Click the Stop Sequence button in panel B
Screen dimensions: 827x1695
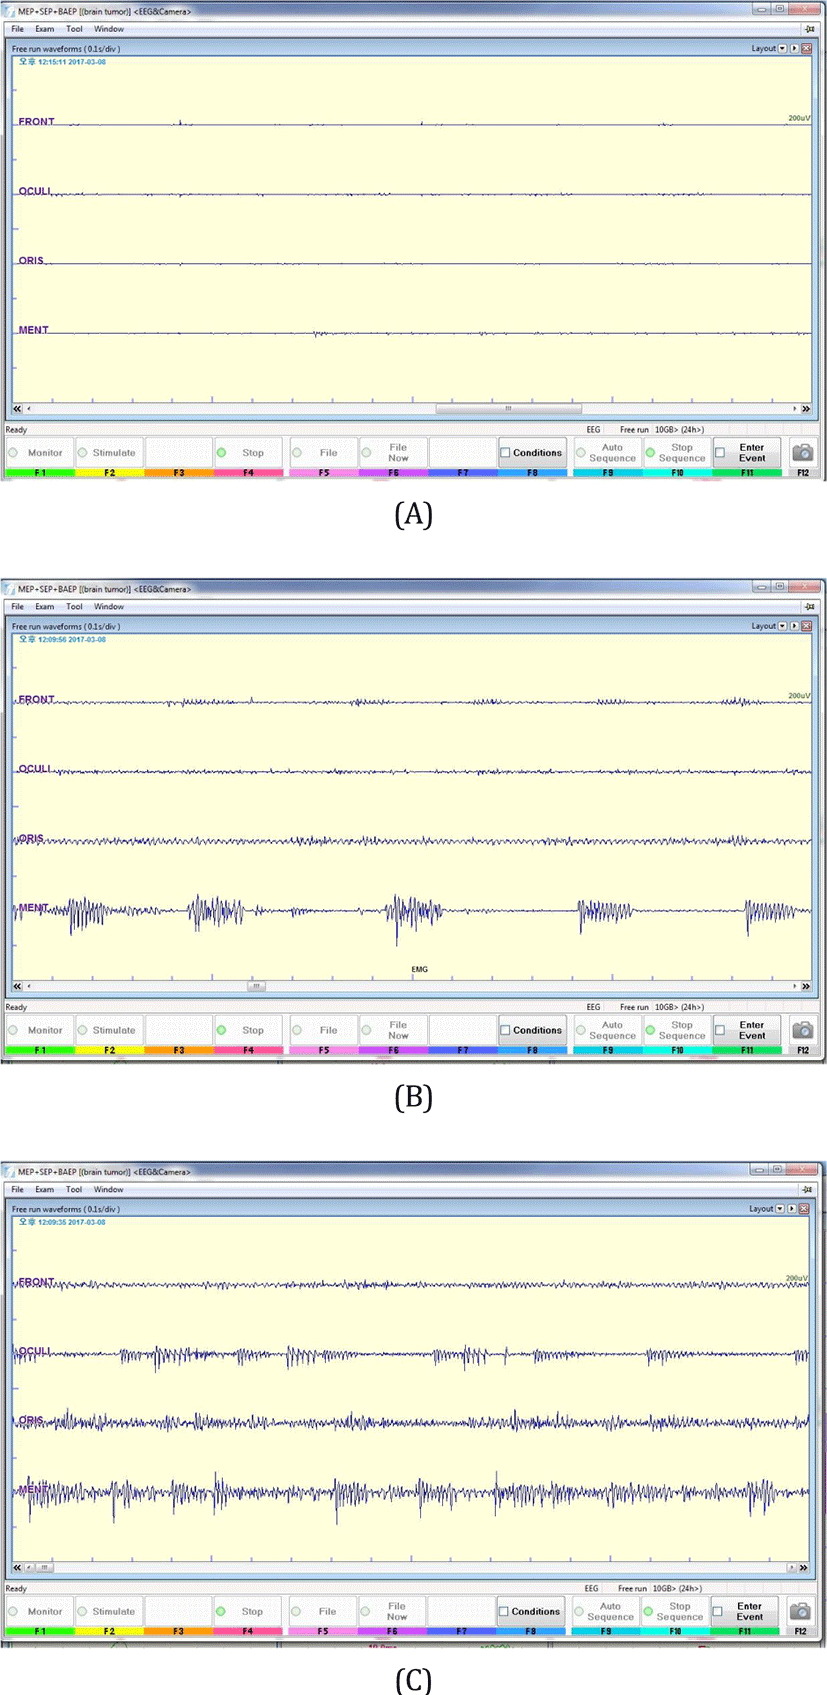click(677, 1030)
